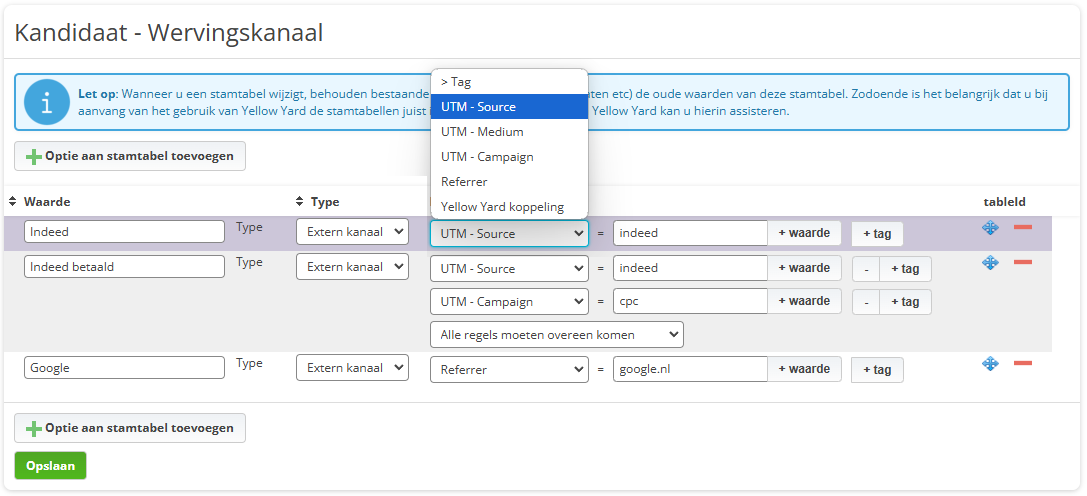Click the Waarde field containing 'Google'
Screen dimensions: 1087x496
(x=124, y=368)
